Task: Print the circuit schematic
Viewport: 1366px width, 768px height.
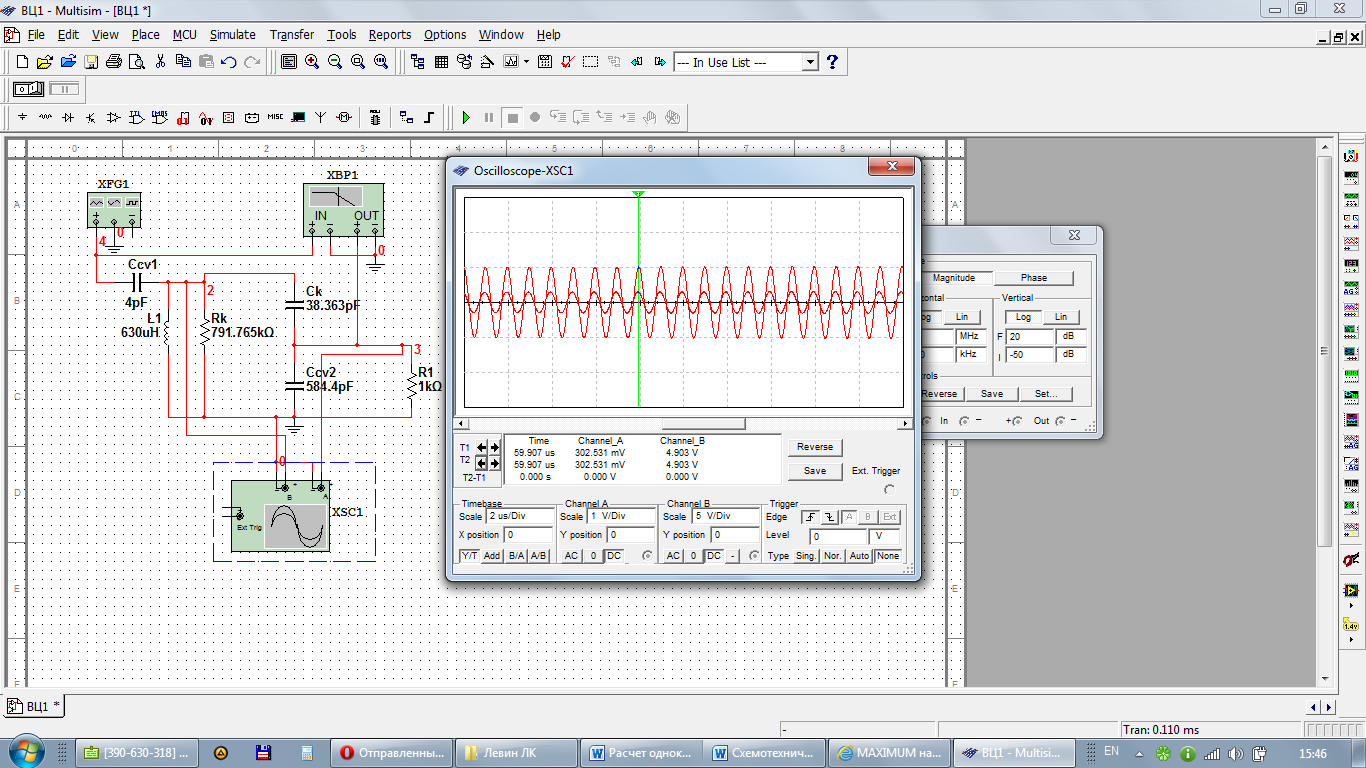Action: pyautogui.click(x=114, y=62)
